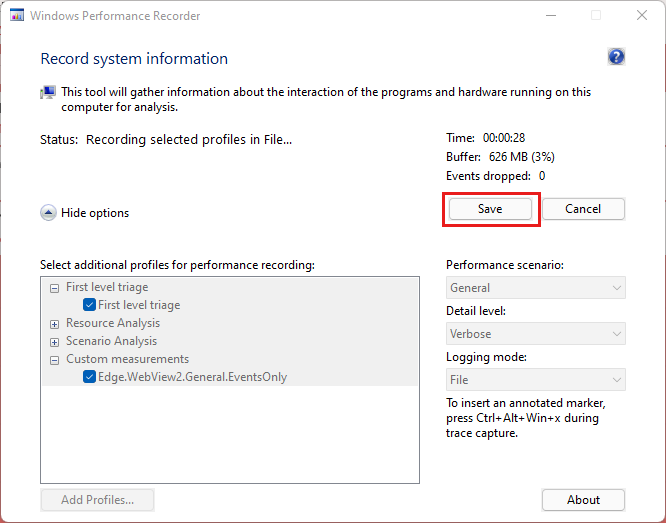Click the Buffer value 626 MB (3%)
This screenshot has height=523, width=666.
tap(522, 157)
